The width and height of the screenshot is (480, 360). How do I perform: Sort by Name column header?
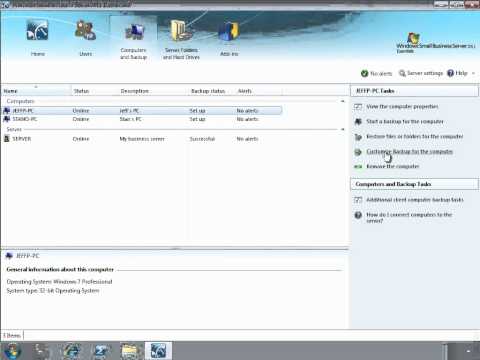tap(36, 91)
